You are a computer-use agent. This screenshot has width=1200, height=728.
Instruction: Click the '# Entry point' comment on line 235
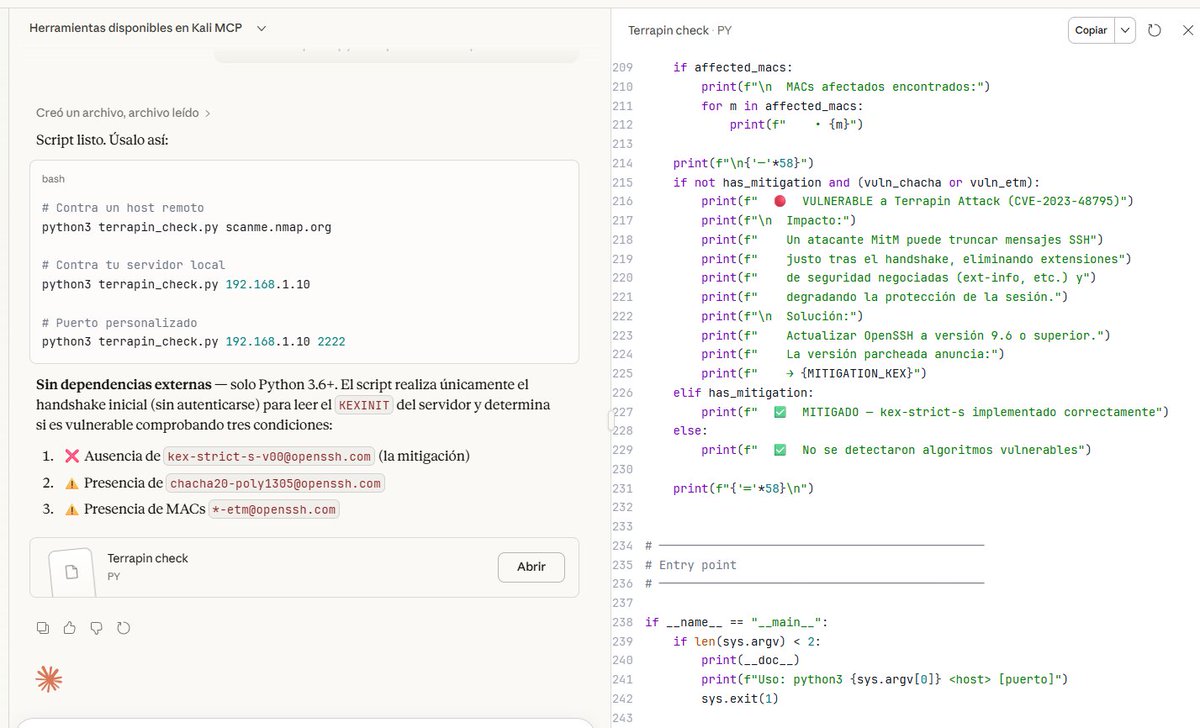point(690,565)
